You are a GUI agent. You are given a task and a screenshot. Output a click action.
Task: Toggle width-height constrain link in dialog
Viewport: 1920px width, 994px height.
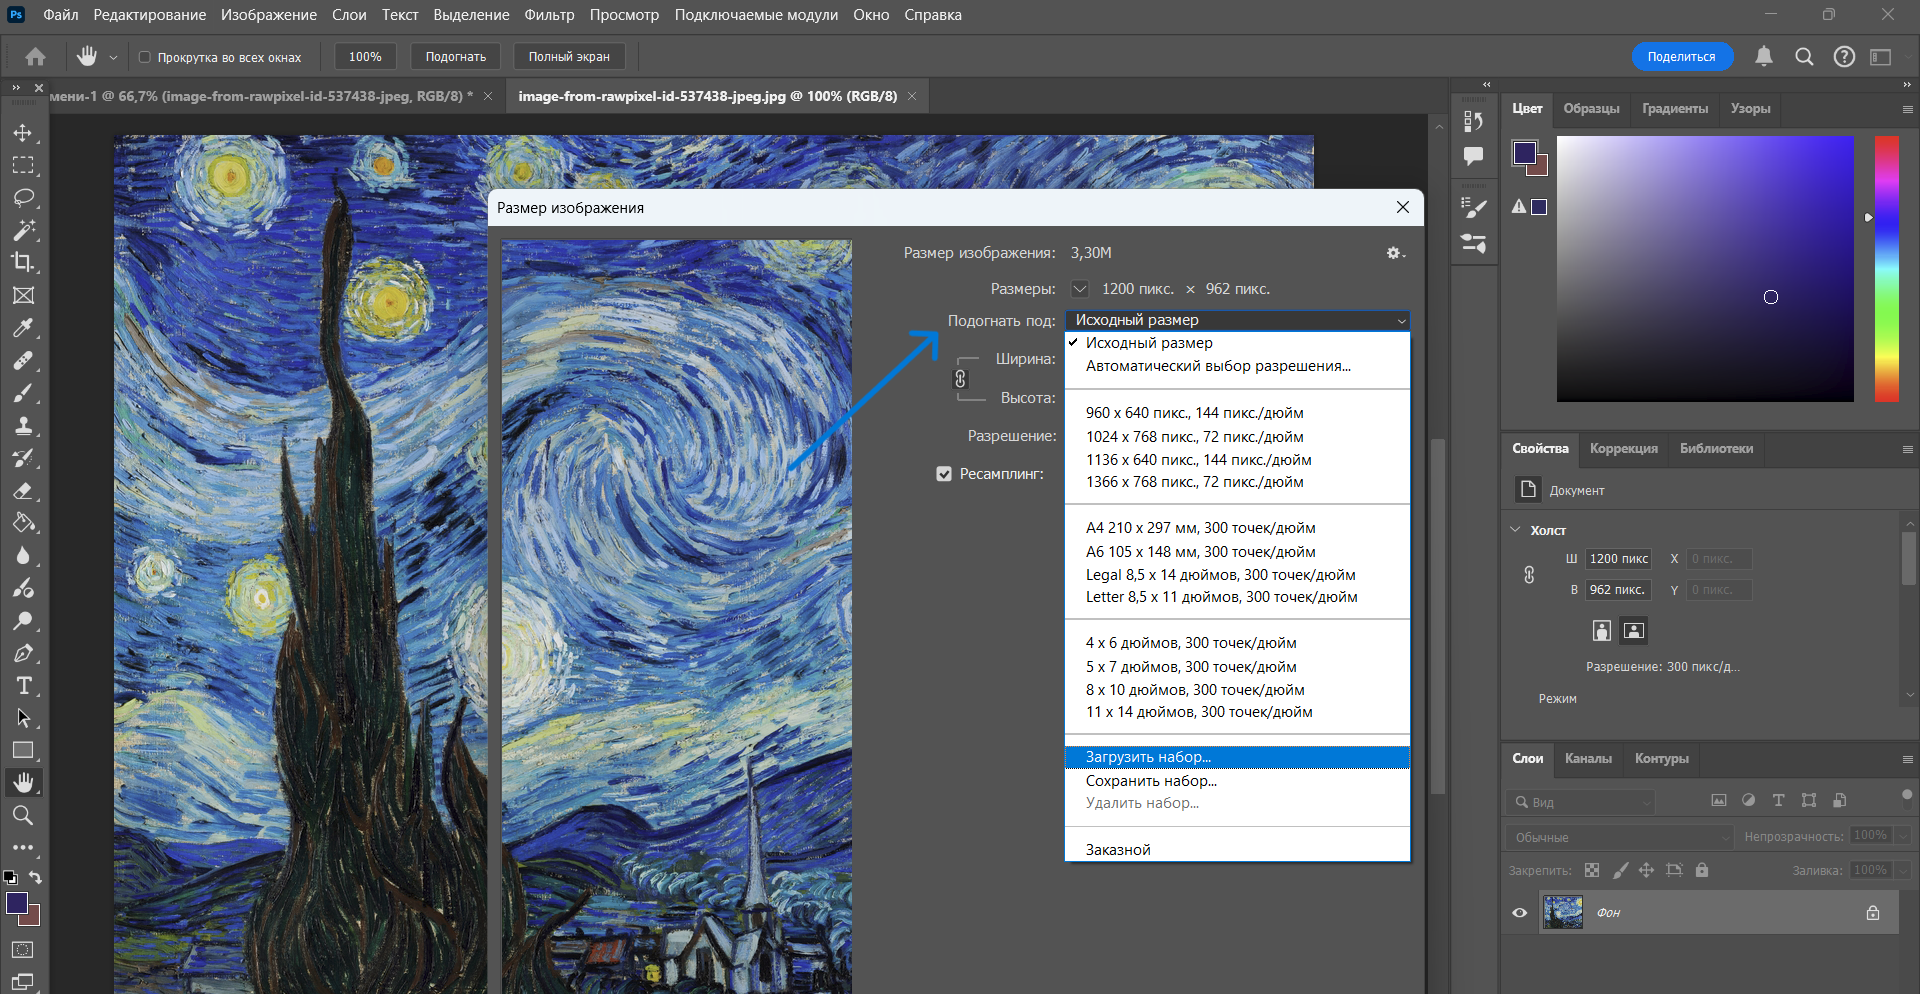coord(960,379)
